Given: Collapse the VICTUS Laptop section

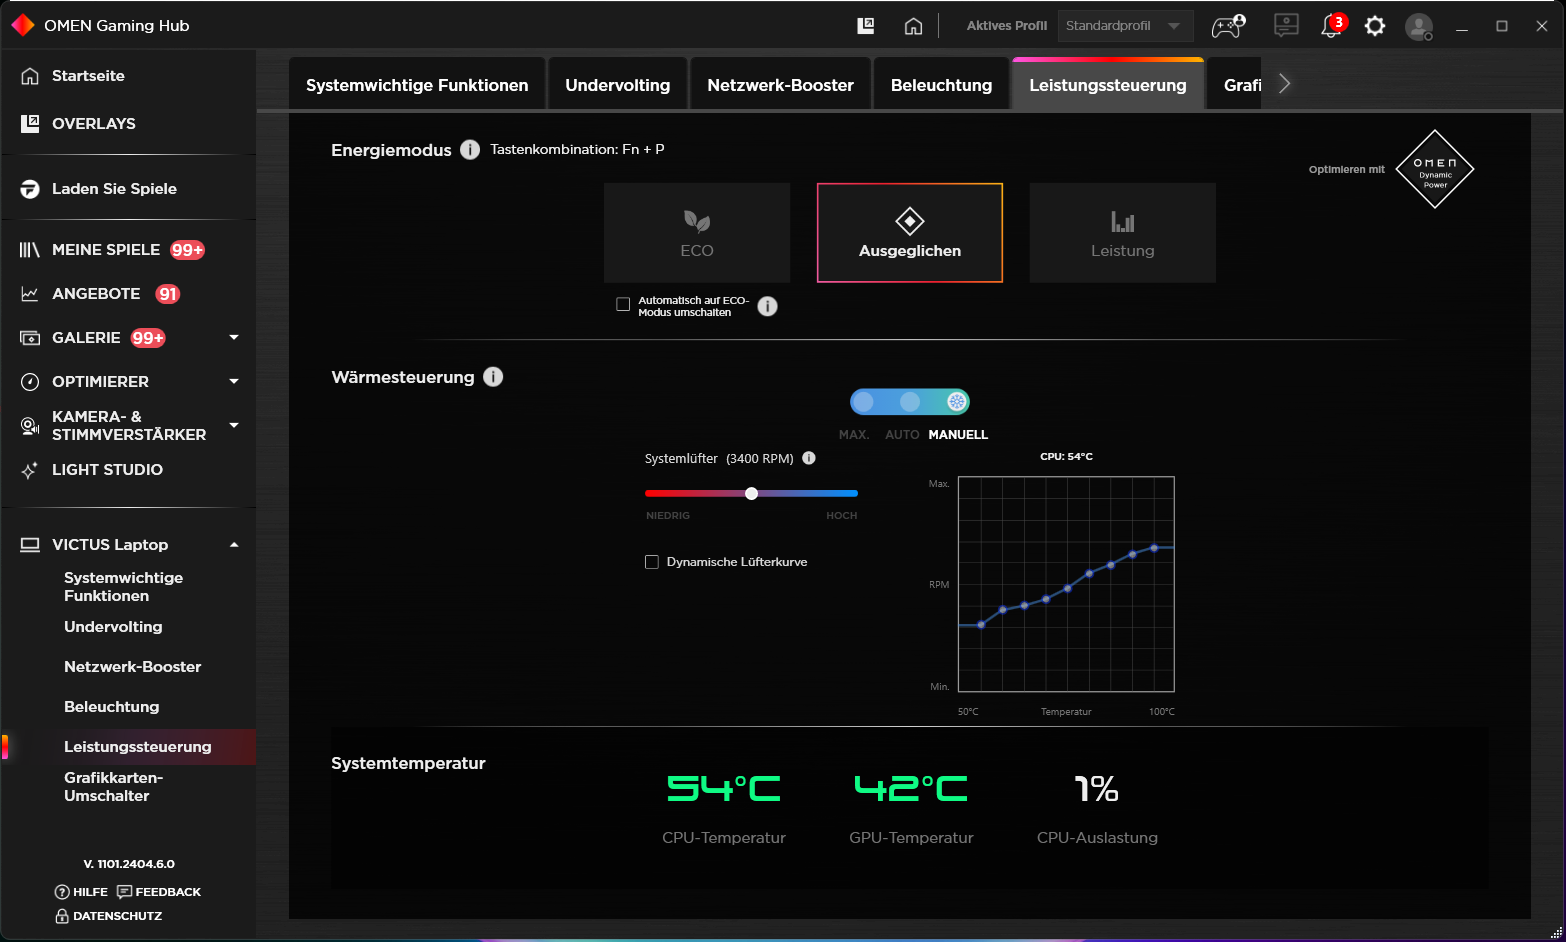Looking at the screenshot, I should (234, 545).
